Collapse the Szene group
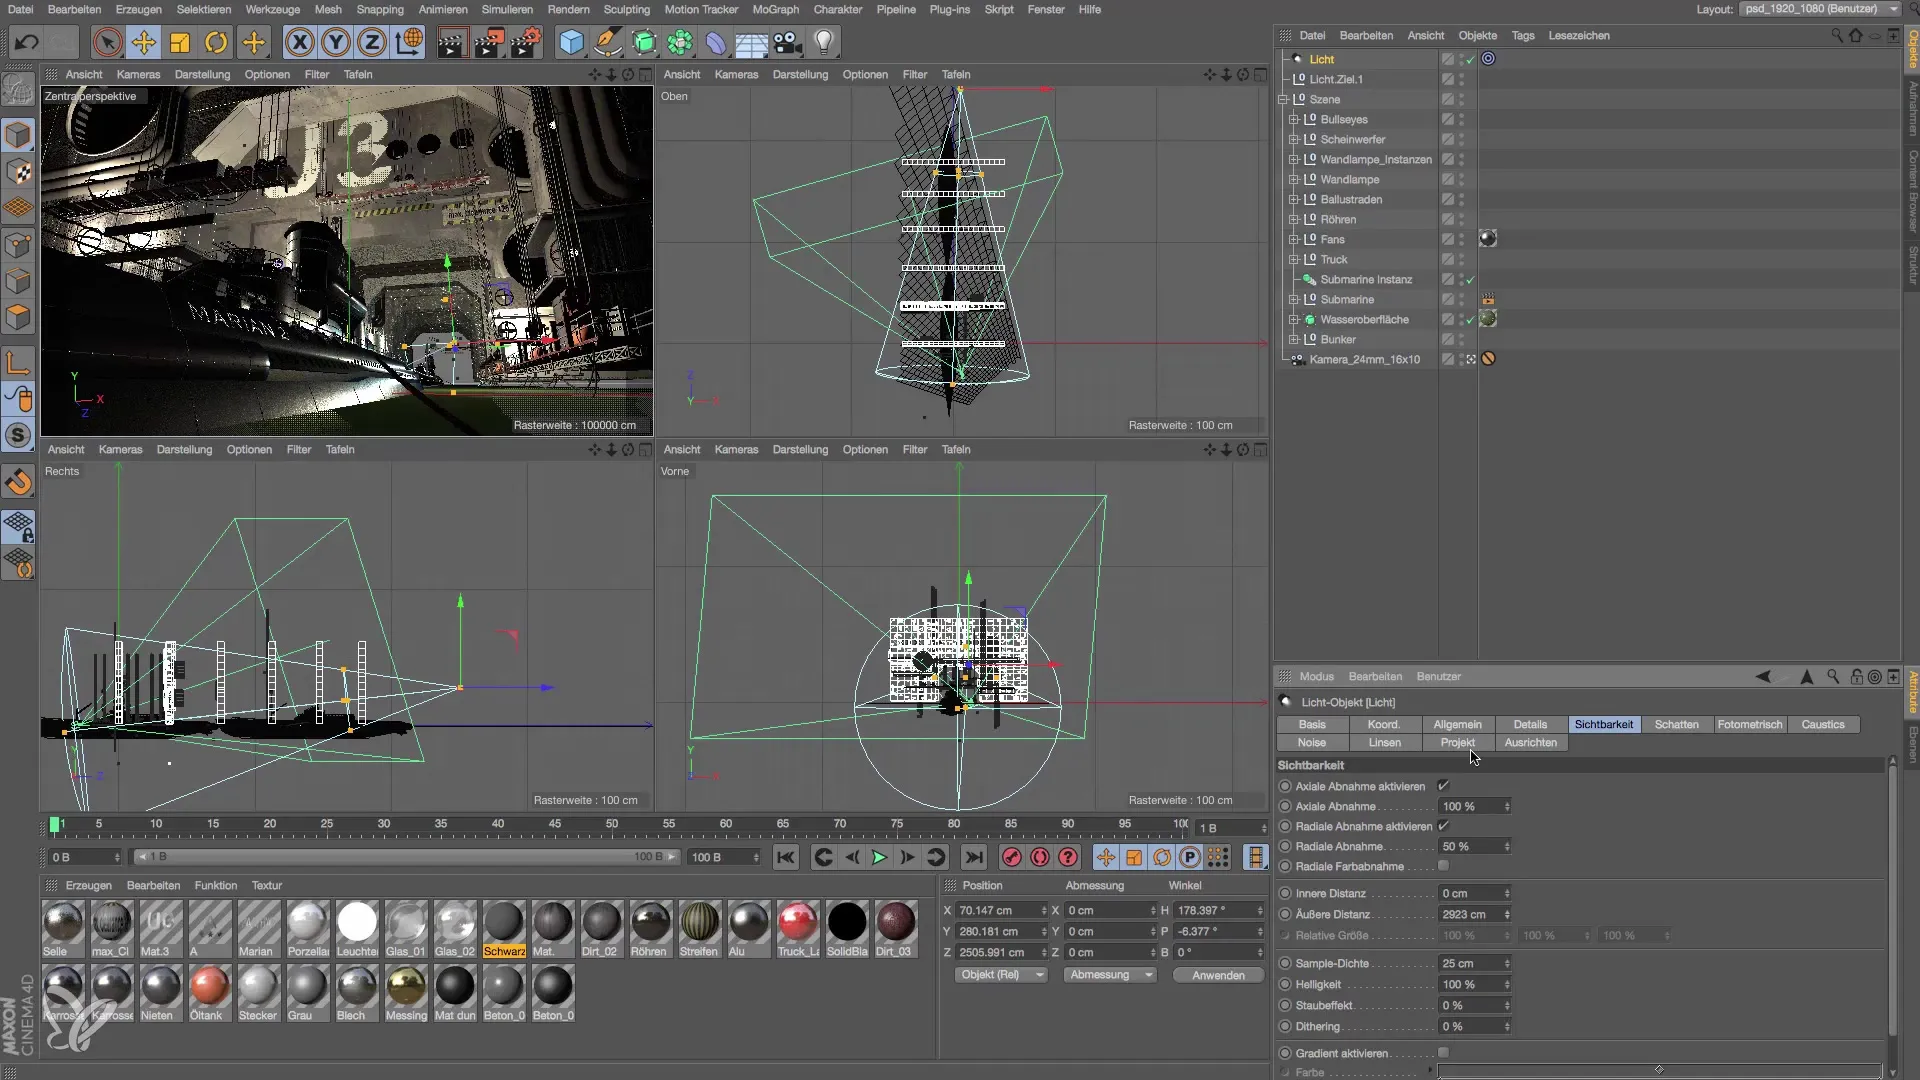Image resolution: width=1920 pixels, height=1080 pixels. coord(1283,99)
